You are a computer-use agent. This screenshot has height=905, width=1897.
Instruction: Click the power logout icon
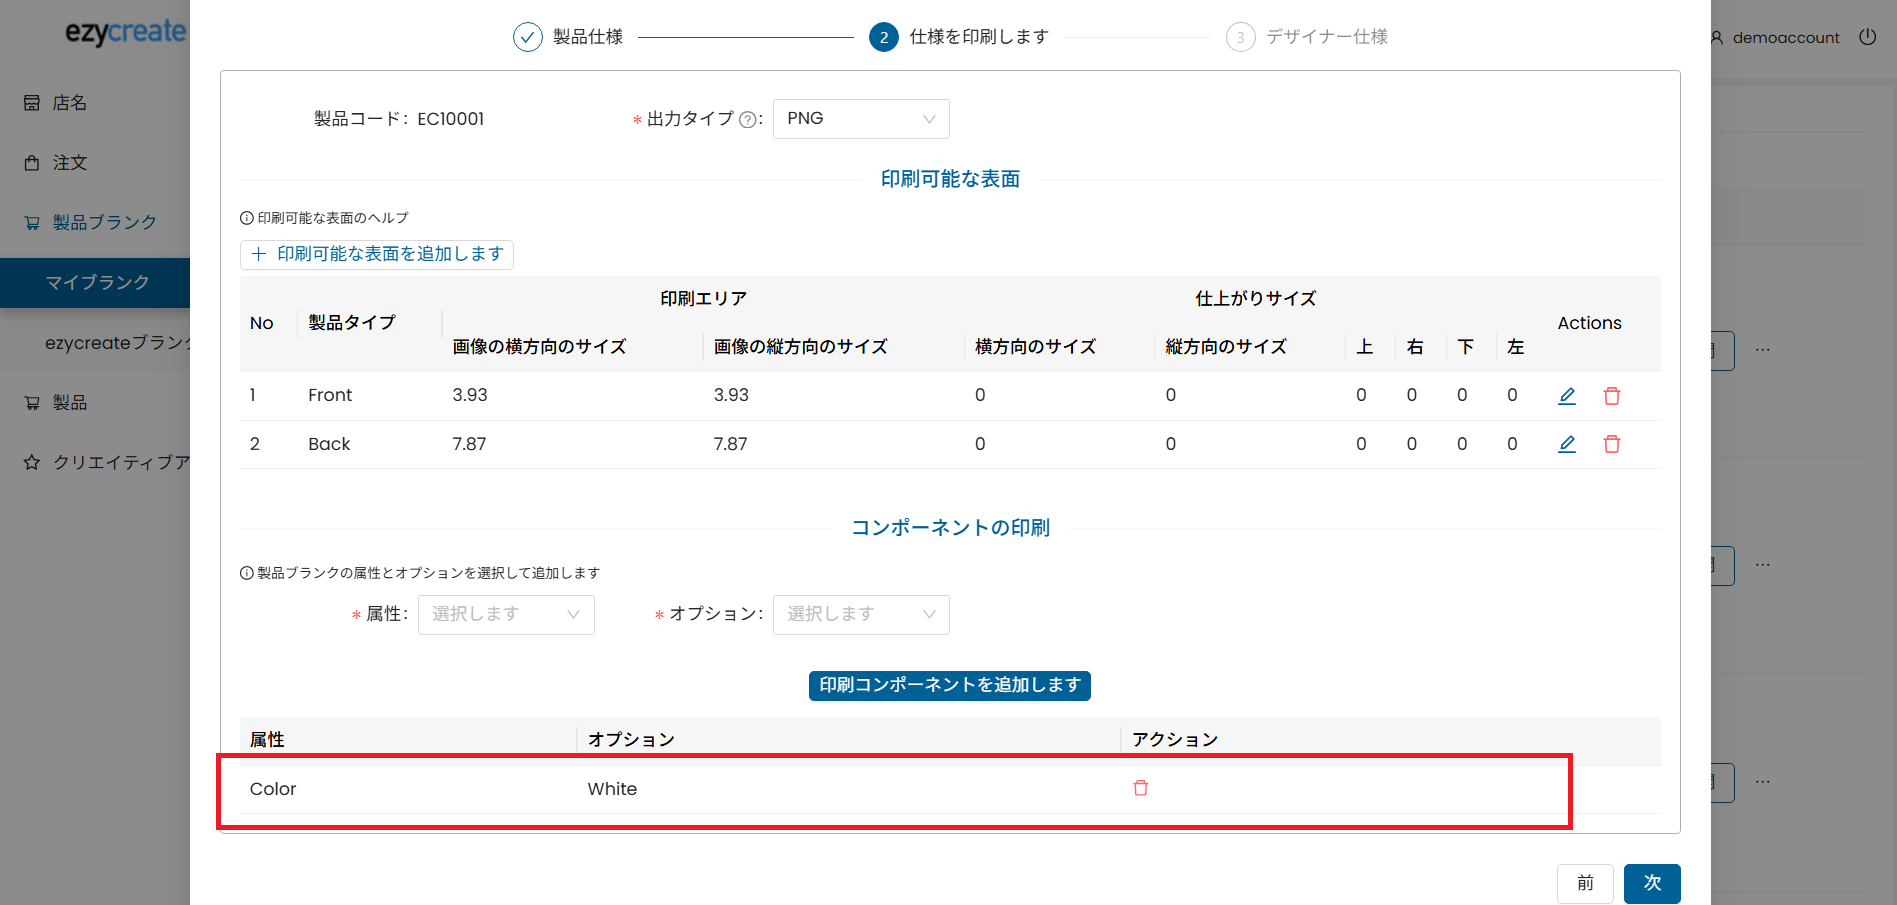(x=1867, y=37)
